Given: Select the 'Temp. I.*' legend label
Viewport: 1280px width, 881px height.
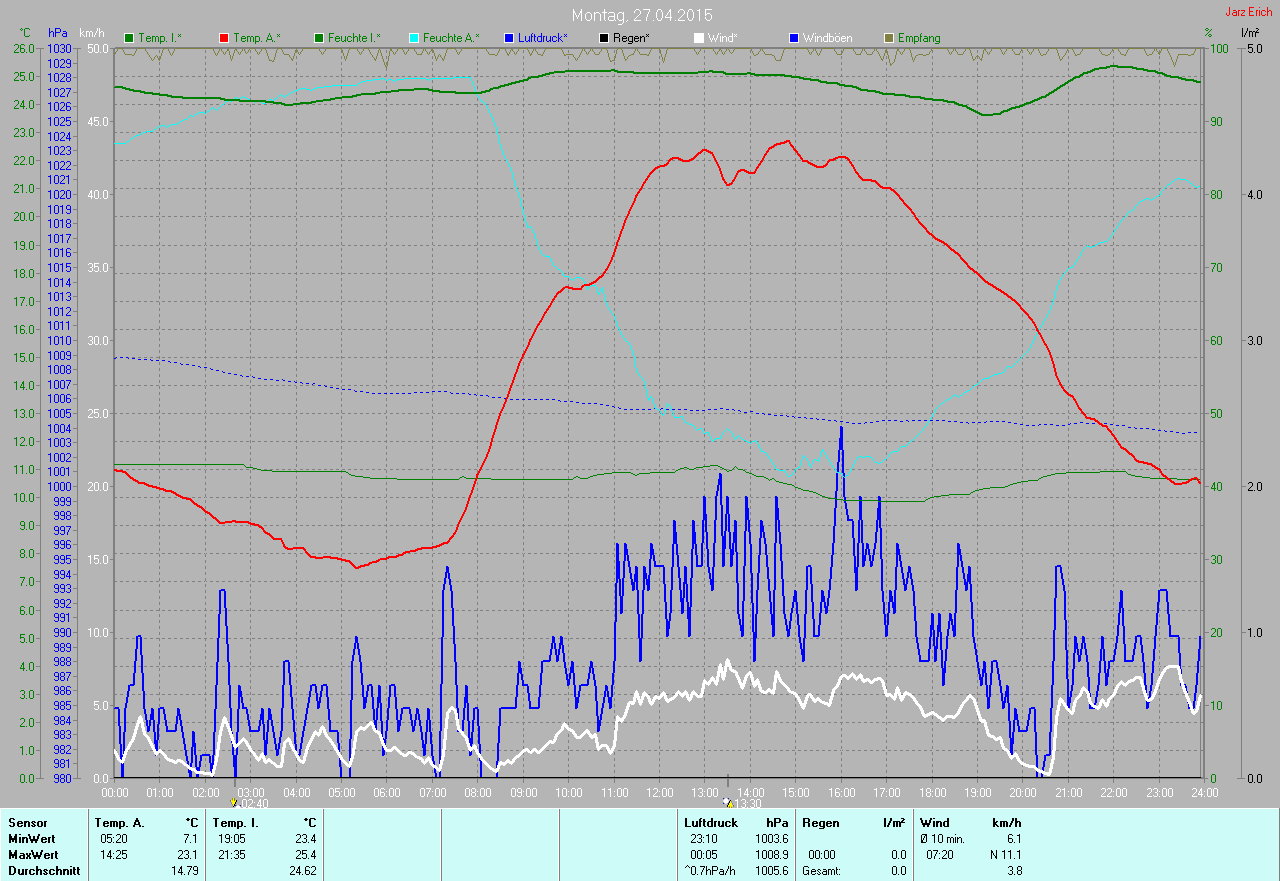Looking at the screenshot, I should click(x=160, y=38).
